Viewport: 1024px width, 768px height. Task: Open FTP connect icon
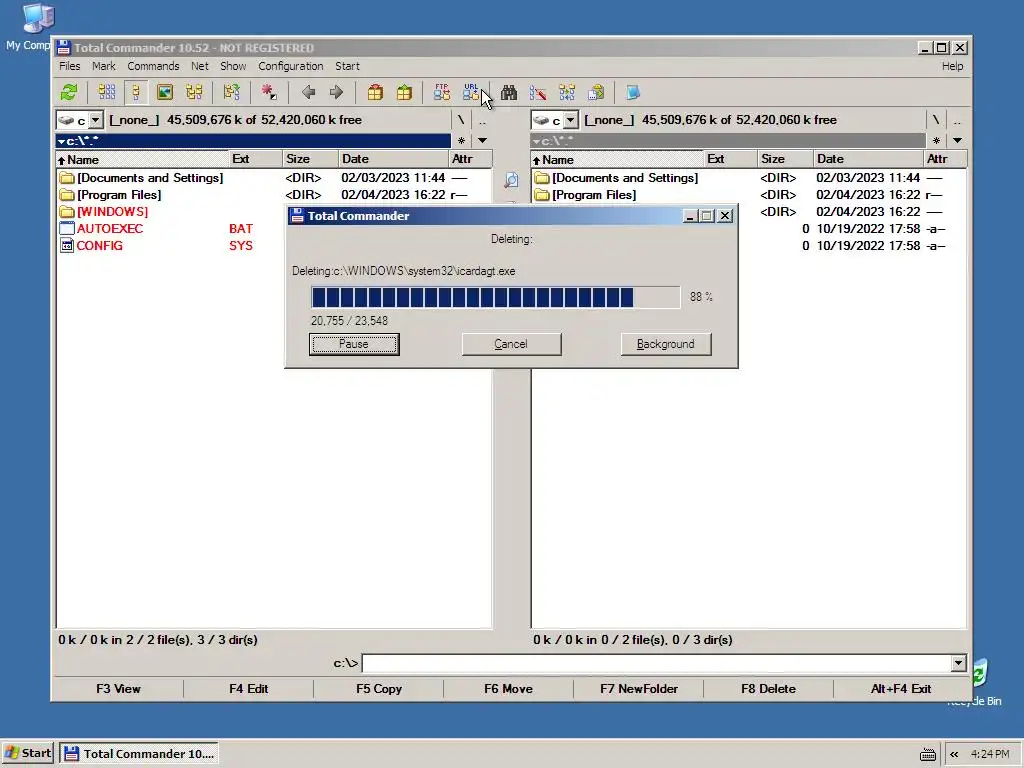pyautogui.click(x=442, y=92)
